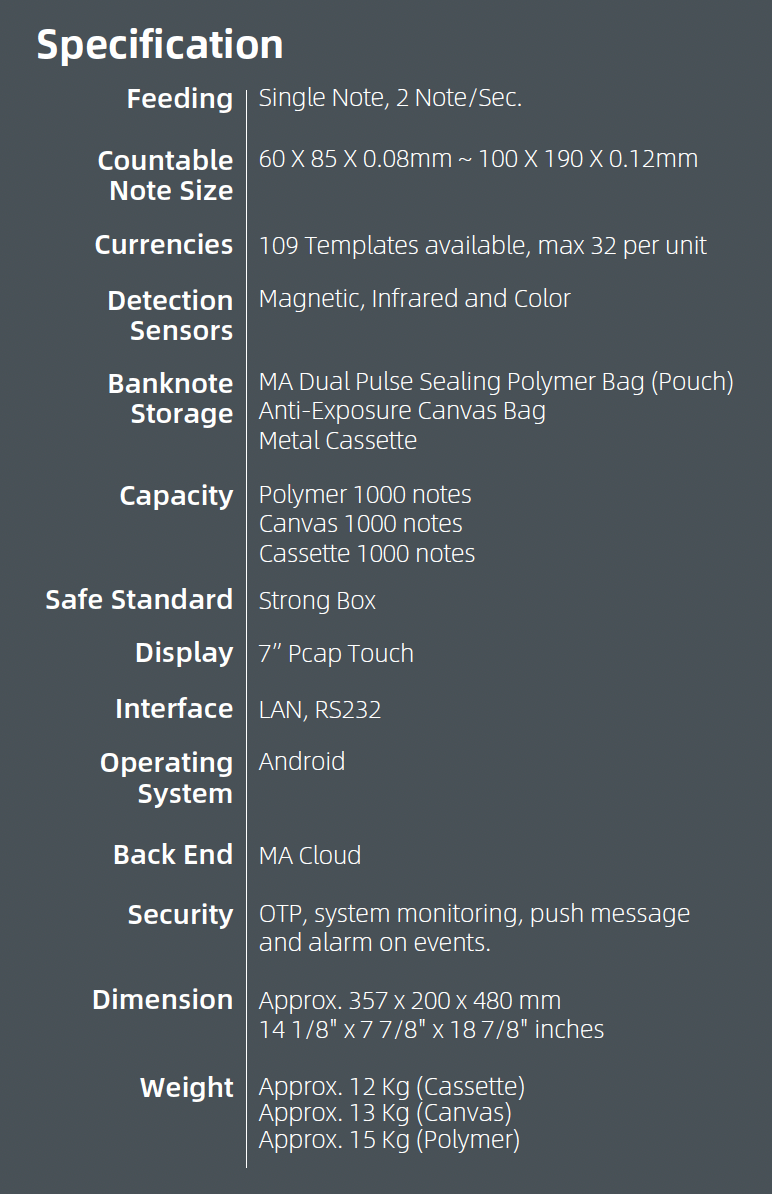Click the MA Cloud back end value
The image size is (772, 1194).
point(309,855)
